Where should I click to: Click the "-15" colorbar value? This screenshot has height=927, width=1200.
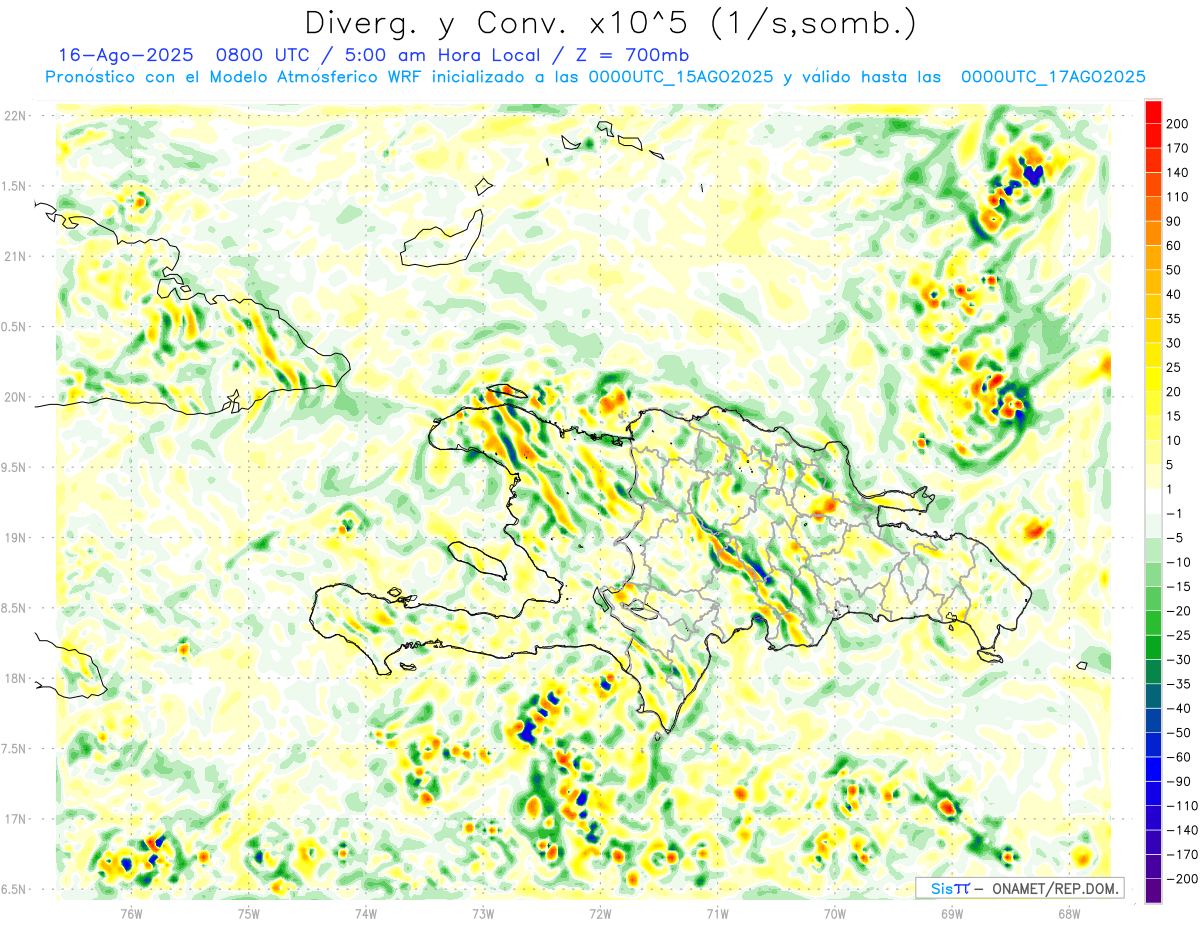pyautogui.click(x=1177, y=587)
